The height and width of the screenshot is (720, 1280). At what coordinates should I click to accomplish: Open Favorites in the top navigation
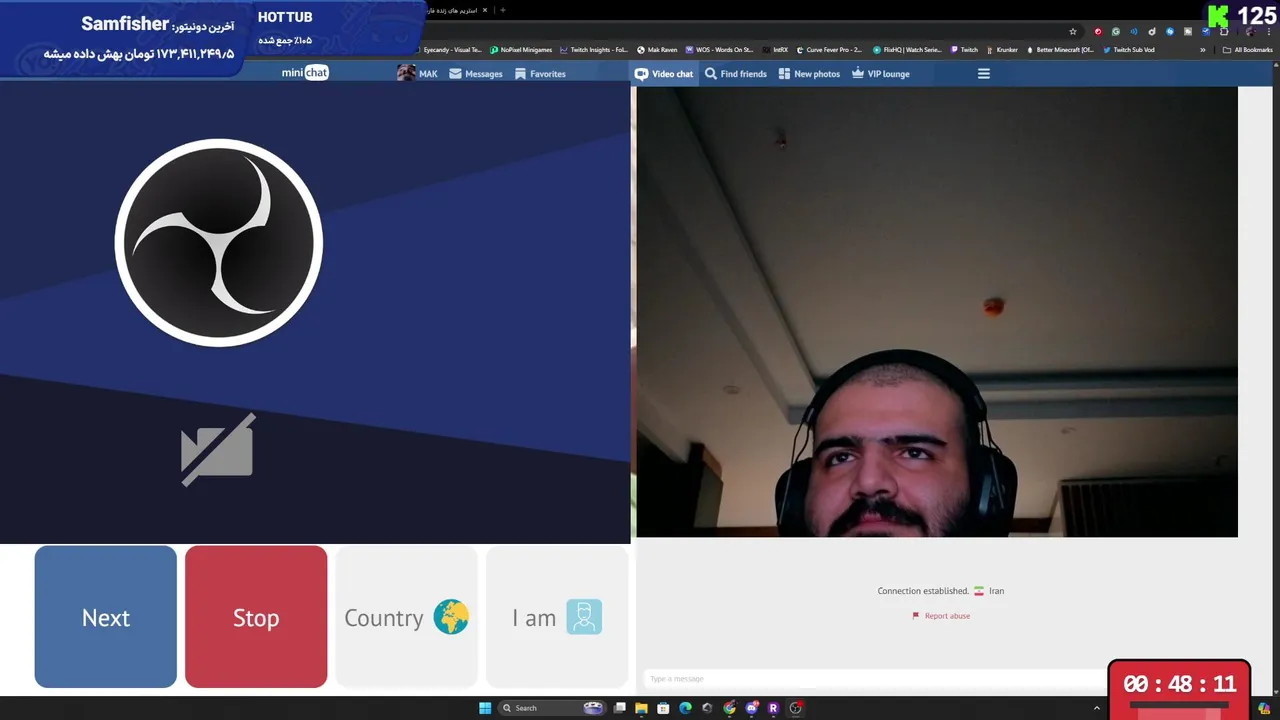click(x=540, y=73)
